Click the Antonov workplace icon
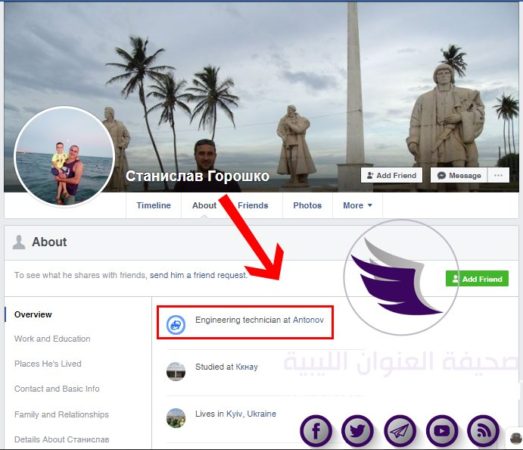Viewport: 523px width, 450px height. click(176, 325)
